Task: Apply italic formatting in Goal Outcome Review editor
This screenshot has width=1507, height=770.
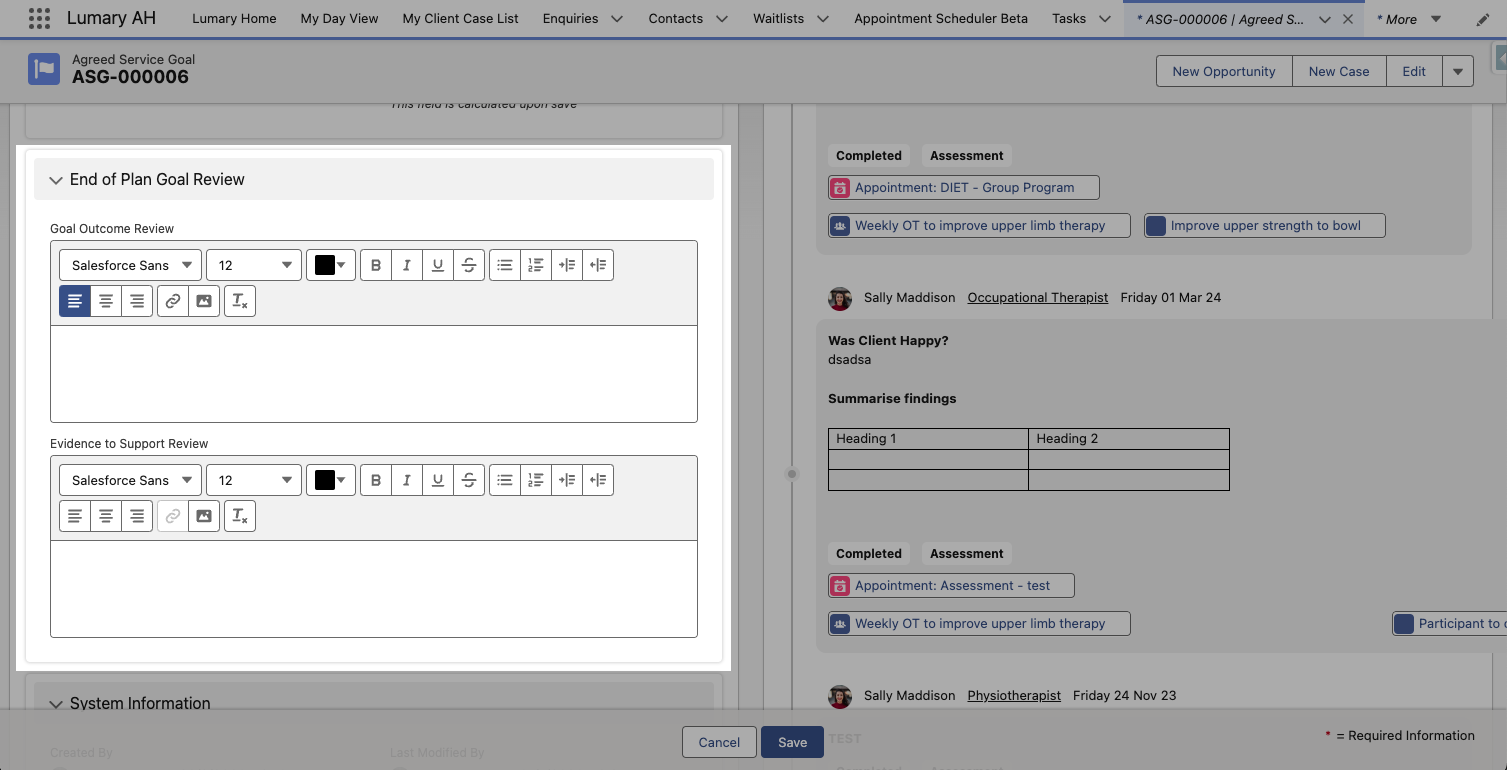Action: [x=407, y=264]
